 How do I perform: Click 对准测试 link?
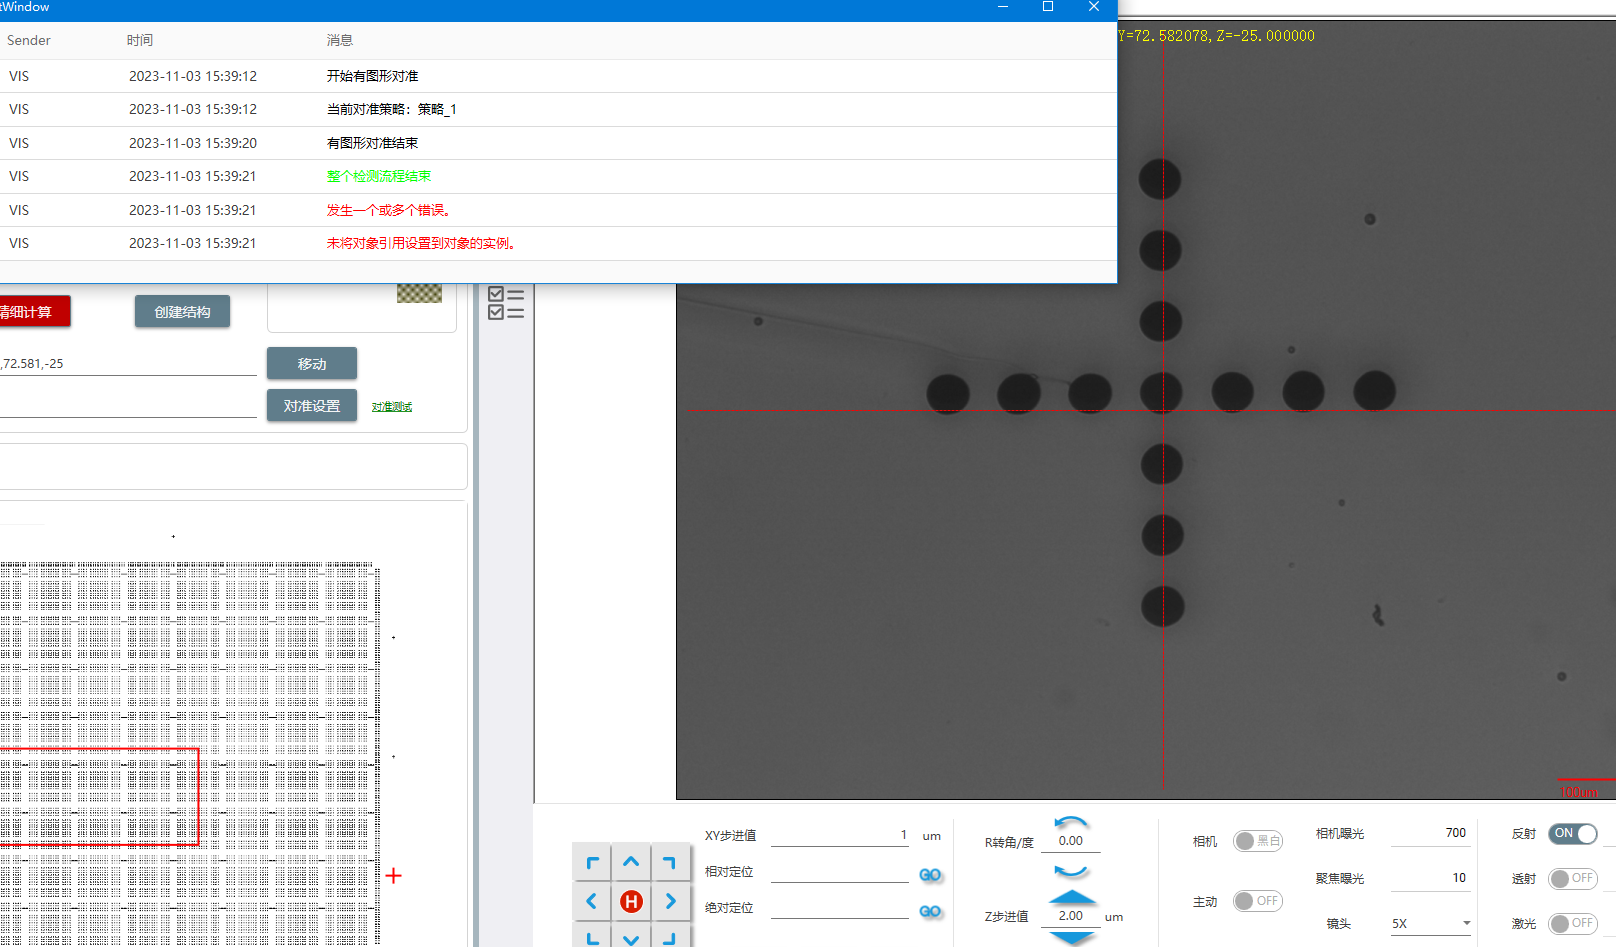click(392, 407)
